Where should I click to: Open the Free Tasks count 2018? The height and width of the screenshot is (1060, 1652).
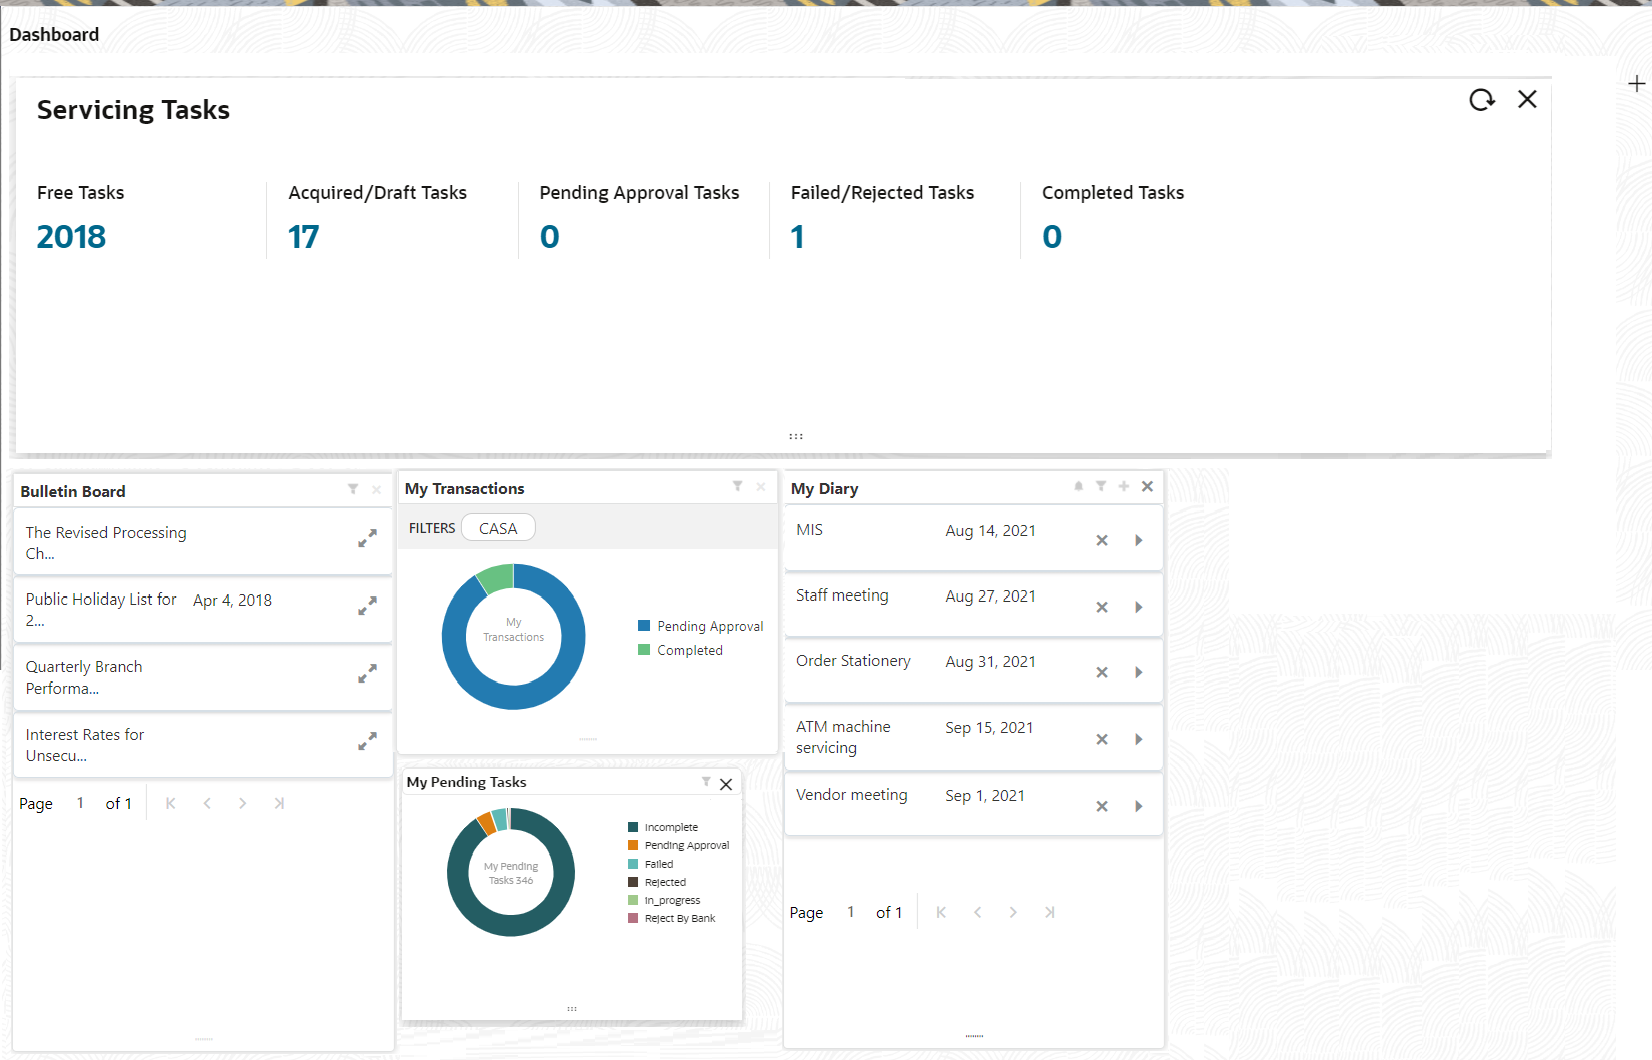pyautogui.click(x=71, y=237)
